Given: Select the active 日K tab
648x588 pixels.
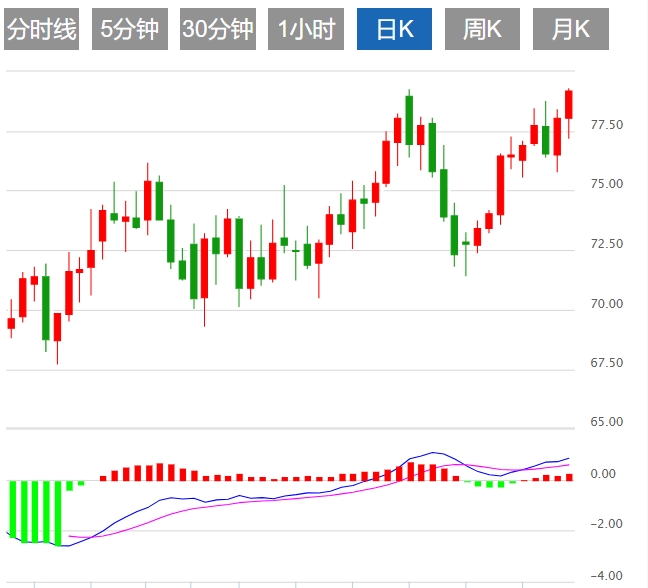Looking at the screenshot, I should coord(394,30).
